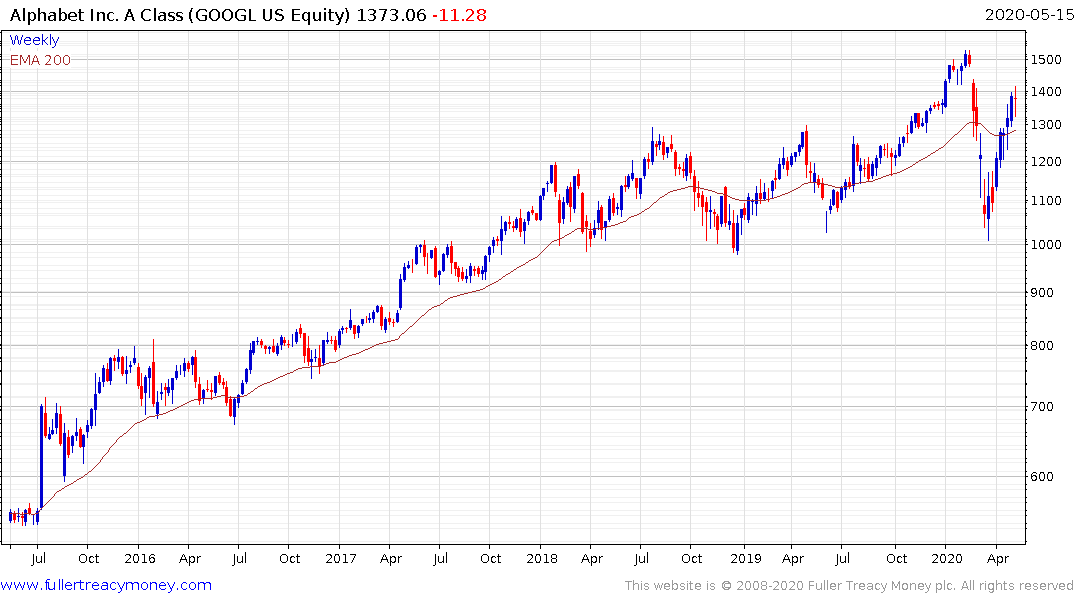
Task: Select the last price value 1373.06
Action: tap(391, 15)
